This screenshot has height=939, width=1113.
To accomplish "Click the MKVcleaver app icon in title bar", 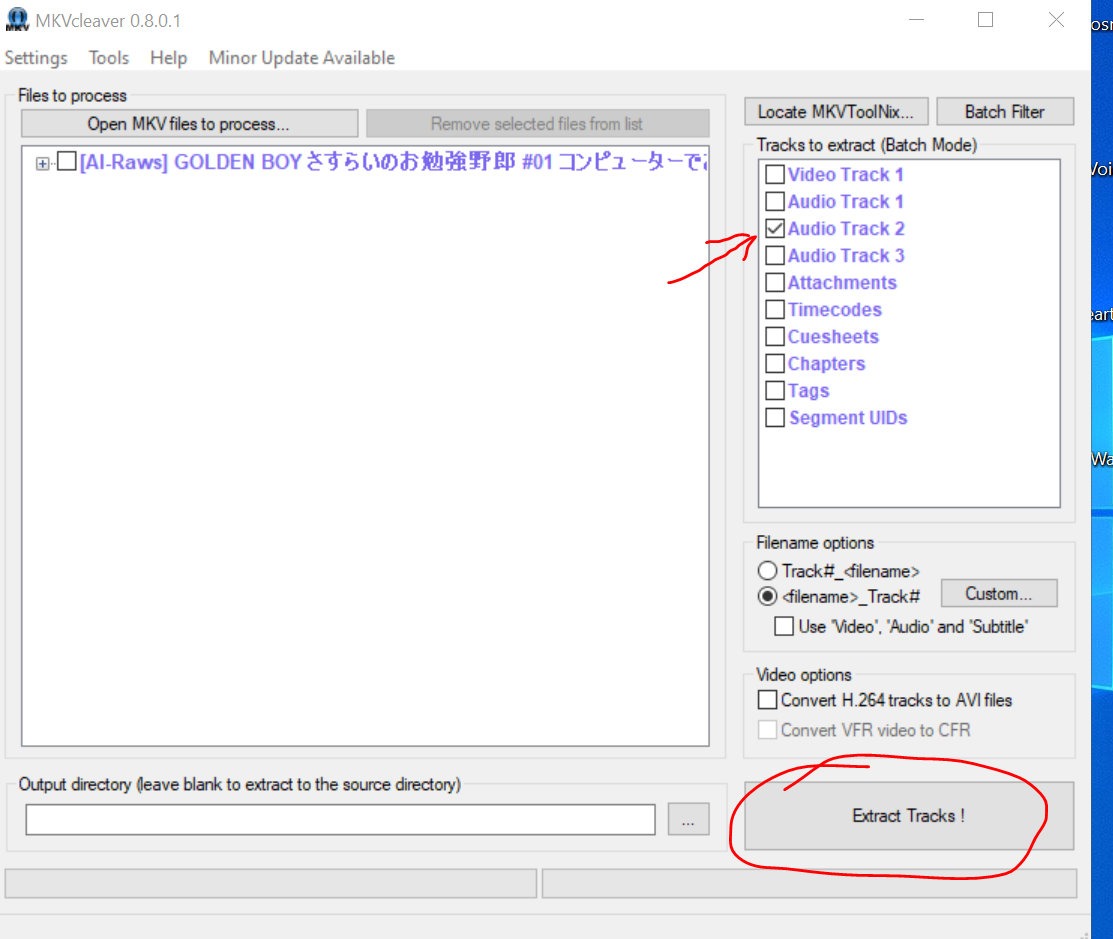I will (17, 20).
